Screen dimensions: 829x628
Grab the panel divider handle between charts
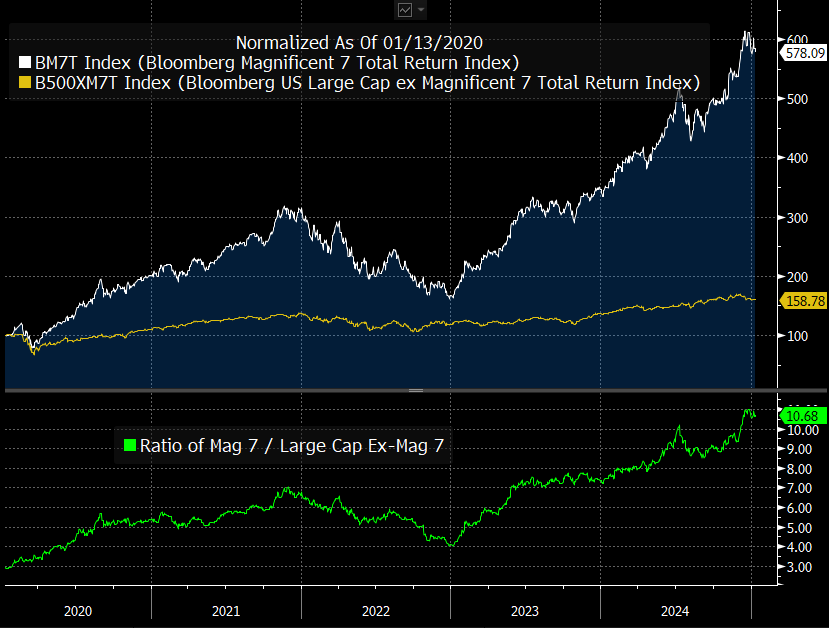pyautogui.click(x=416, y=391)
